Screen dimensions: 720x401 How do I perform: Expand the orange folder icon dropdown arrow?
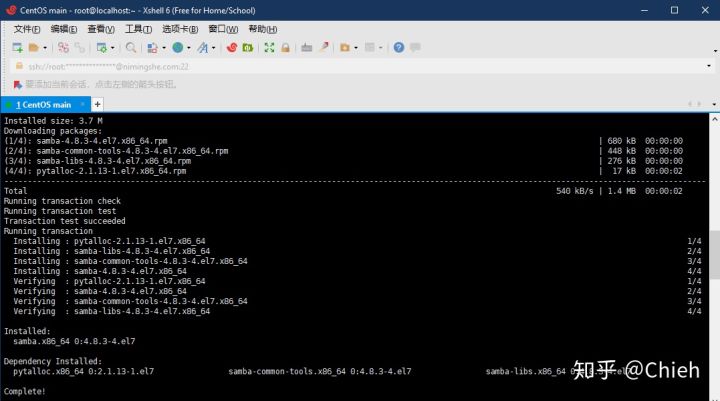pos(356,48)
